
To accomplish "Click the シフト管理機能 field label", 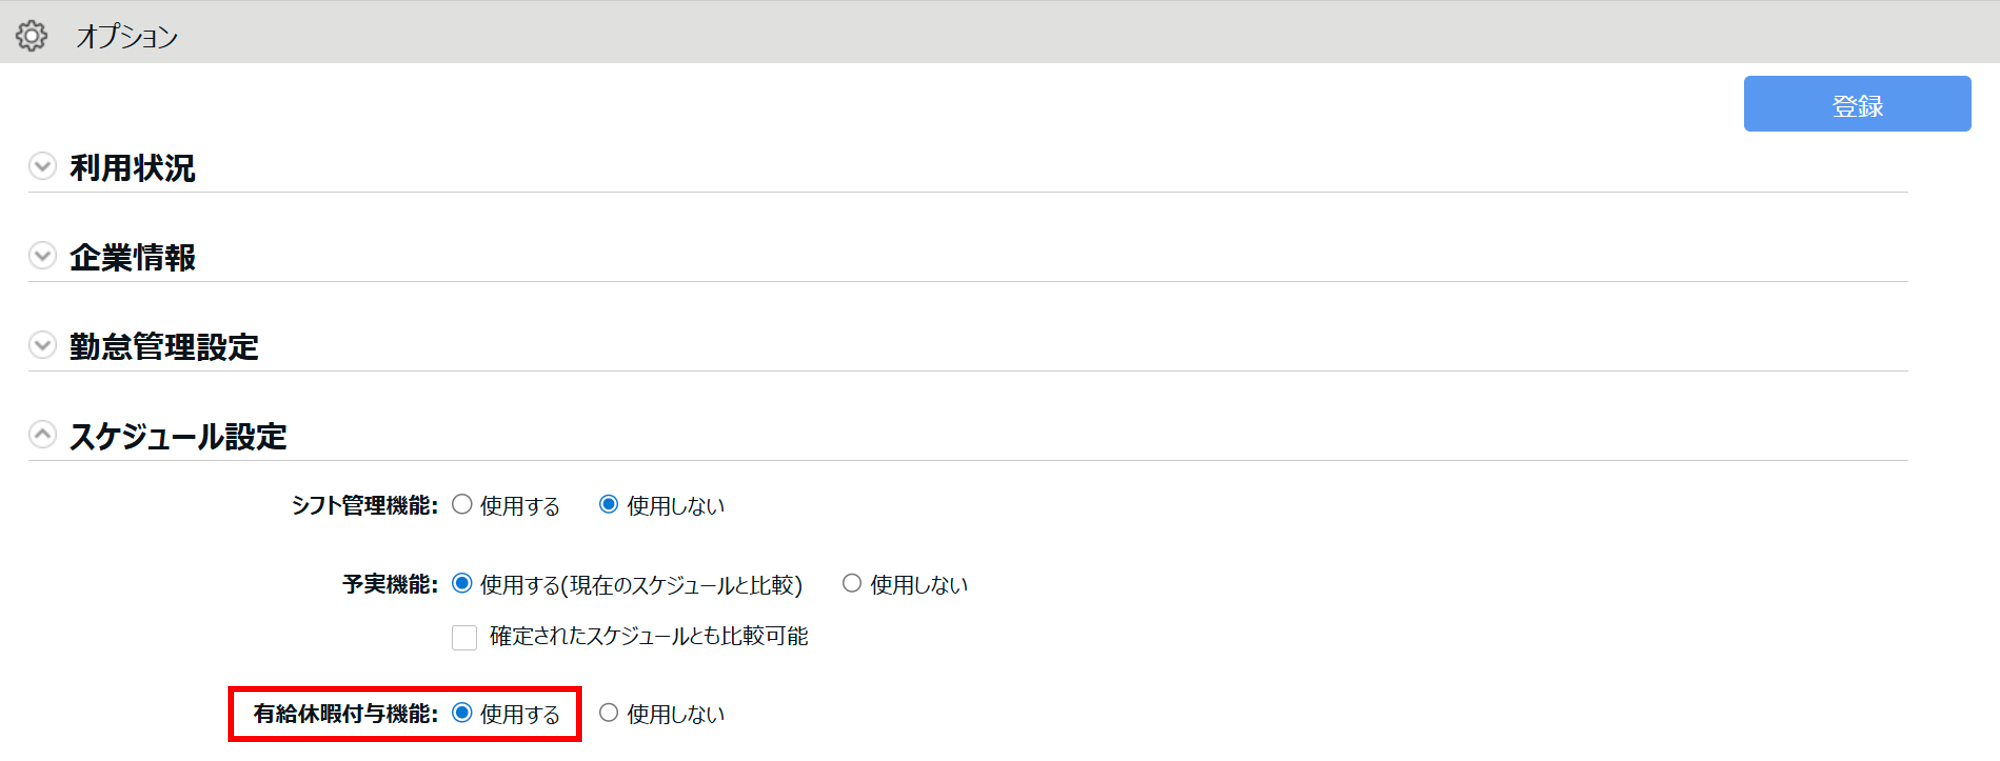I will click(x=364, y=506).
